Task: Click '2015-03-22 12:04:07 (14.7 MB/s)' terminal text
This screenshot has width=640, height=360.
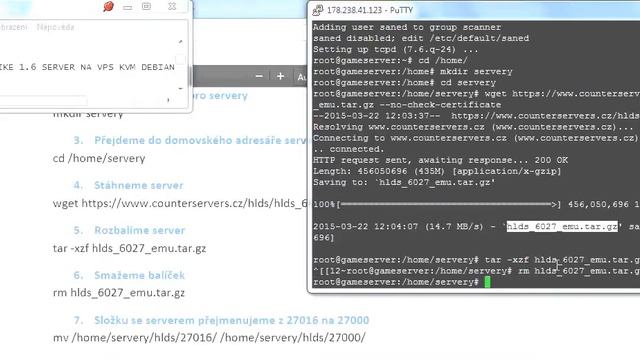Action: click(x=398, y=227)
